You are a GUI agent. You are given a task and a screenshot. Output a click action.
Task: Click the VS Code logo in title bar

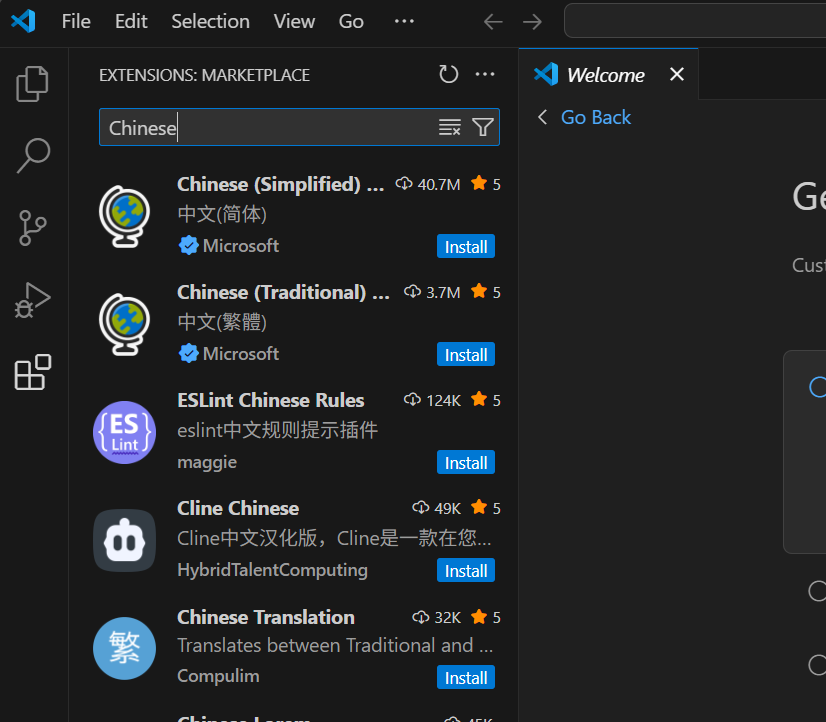(24, 22)
